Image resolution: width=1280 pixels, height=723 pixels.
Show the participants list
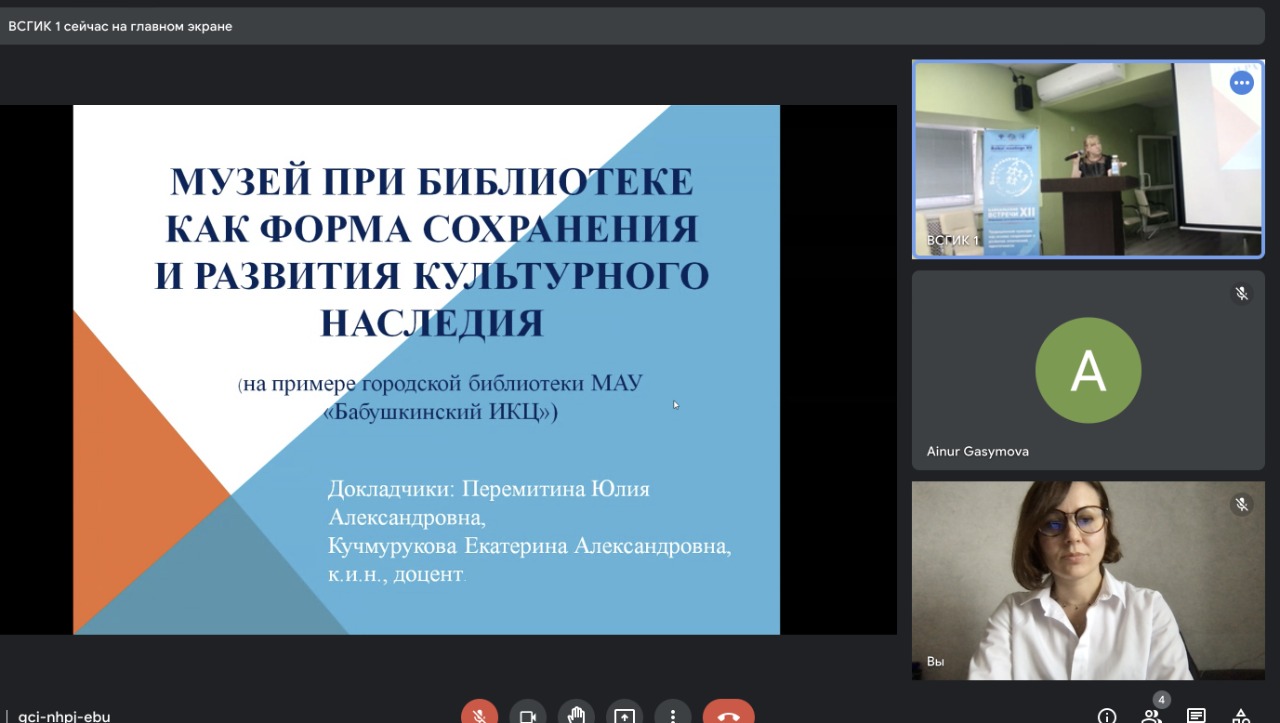(1152, 716)
